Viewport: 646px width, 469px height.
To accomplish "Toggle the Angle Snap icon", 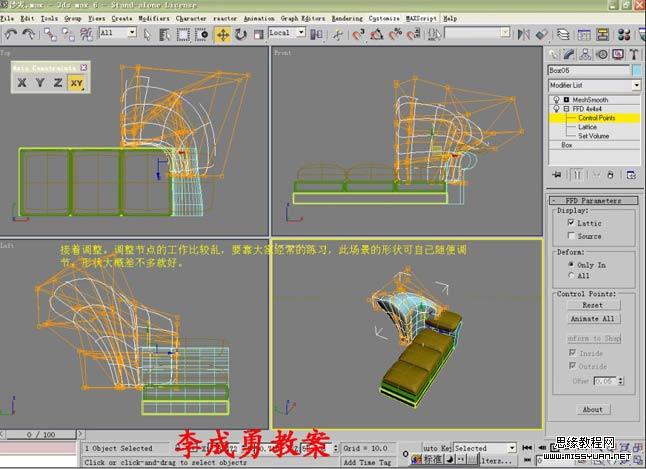I will 376,35.
